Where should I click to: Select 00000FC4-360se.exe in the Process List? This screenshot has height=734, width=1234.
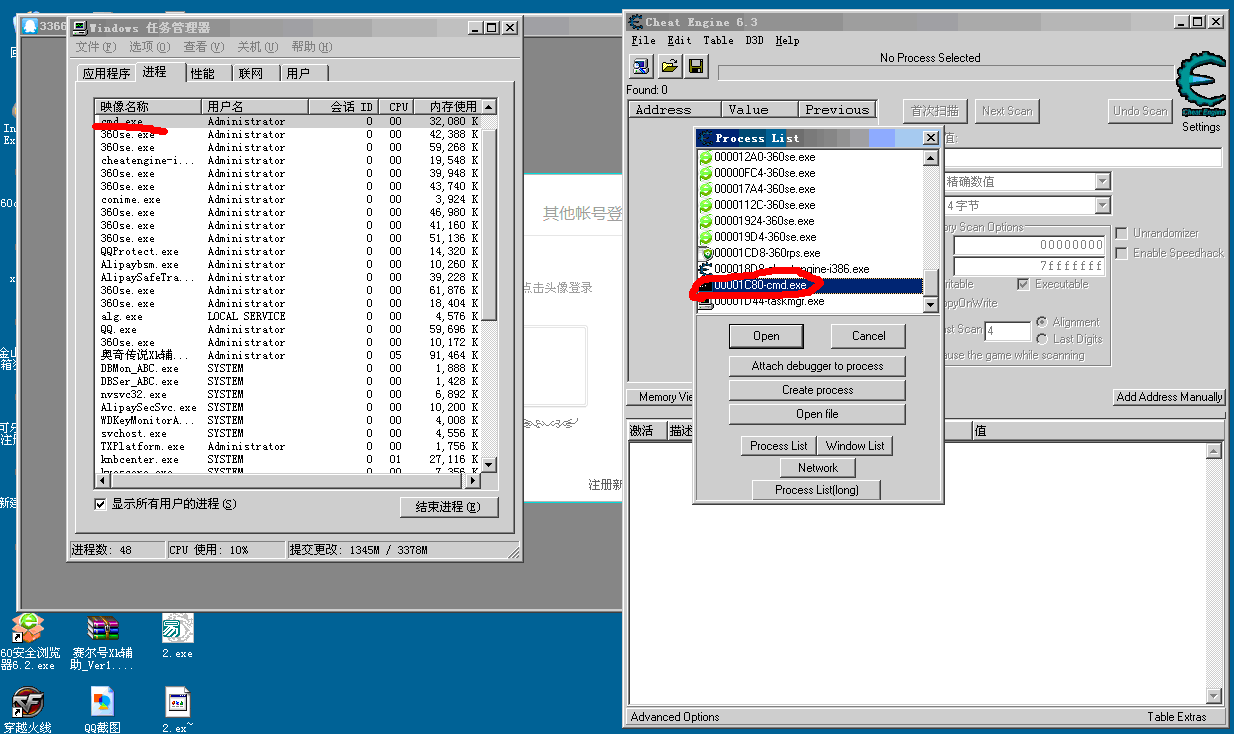click(x=765, y=173)
